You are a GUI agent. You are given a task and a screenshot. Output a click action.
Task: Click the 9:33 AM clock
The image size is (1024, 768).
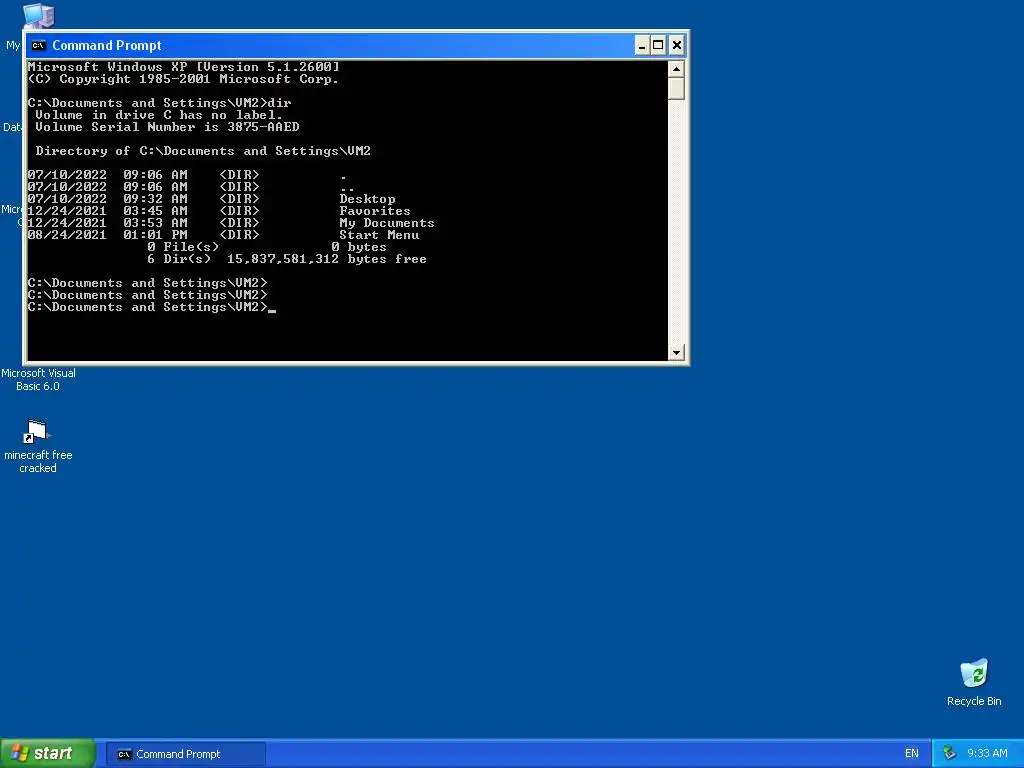click(x=987, y=753)
